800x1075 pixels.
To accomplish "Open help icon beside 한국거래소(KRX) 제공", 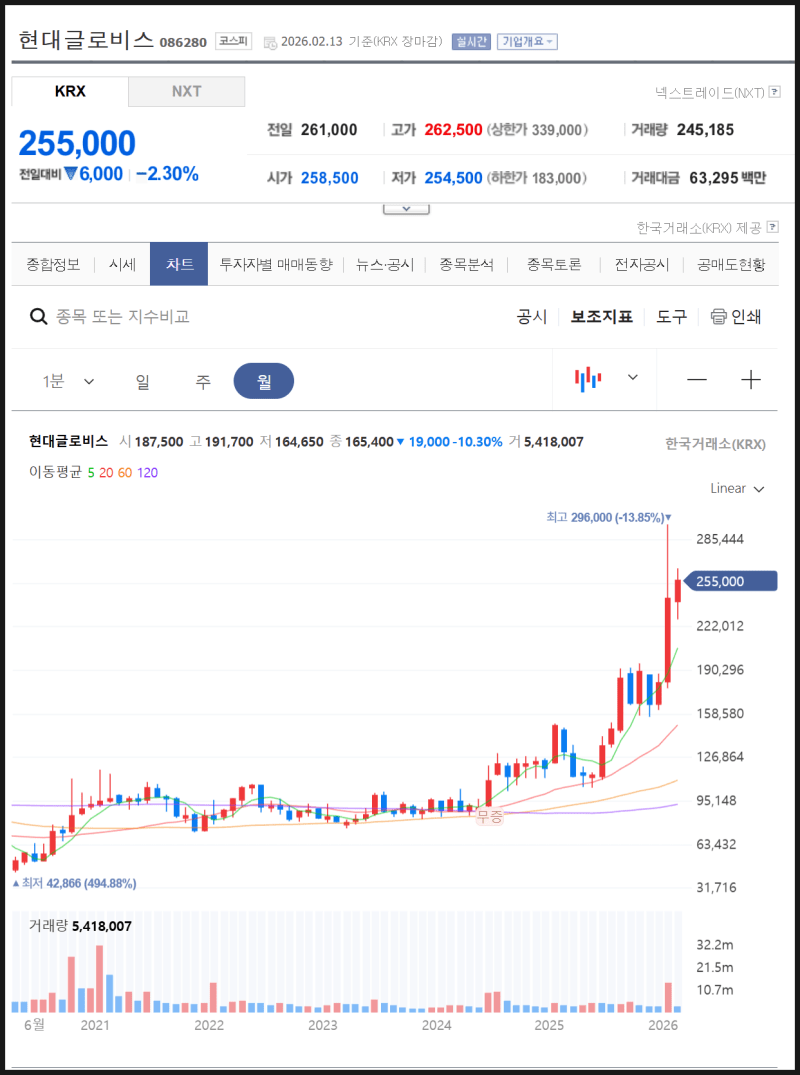I will tap(773, 227).
